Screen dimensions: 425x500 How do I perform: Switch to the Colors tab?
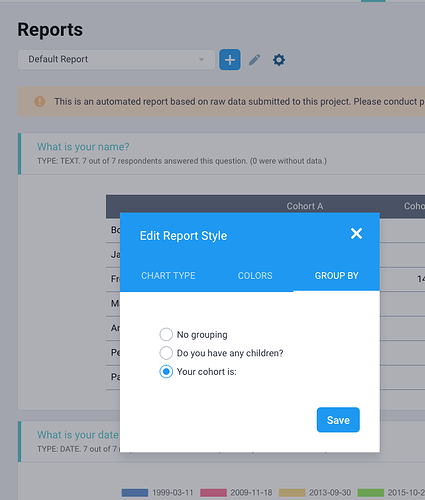[x=255, y=276]
